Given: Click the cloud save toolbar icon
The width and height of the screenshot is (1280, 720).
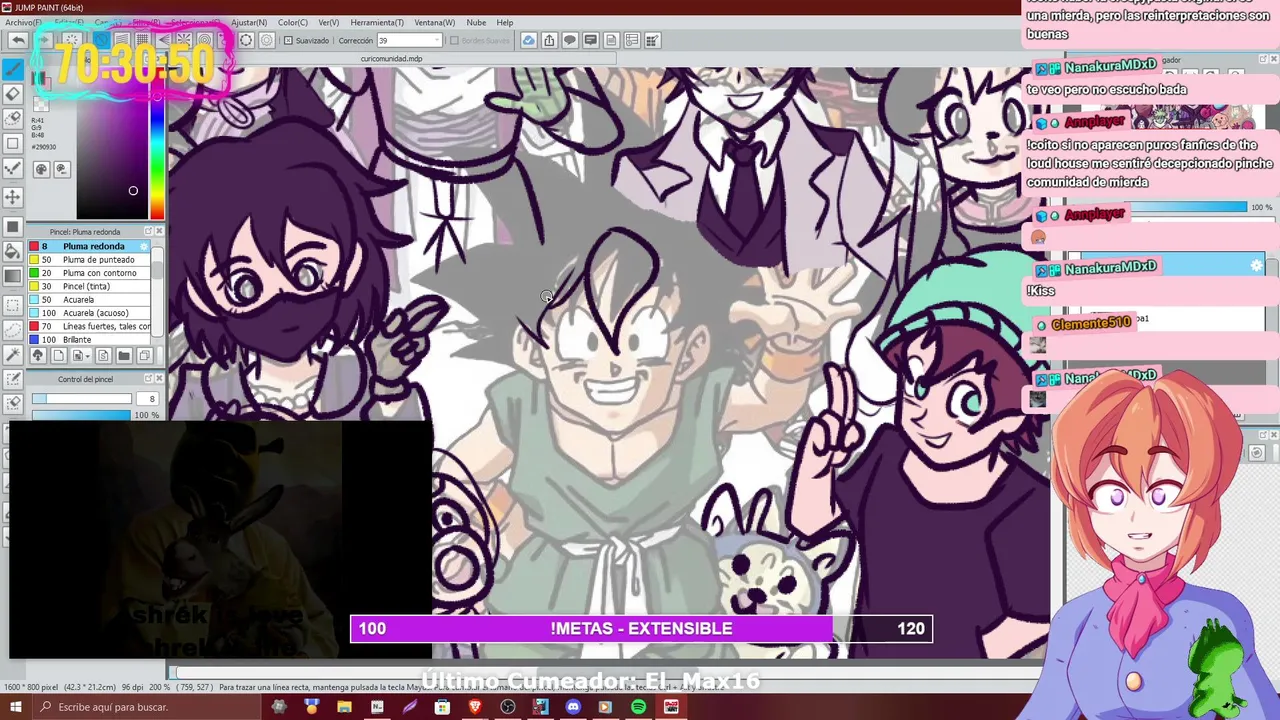Looking at the screenshot, I should tap(528, 40).
